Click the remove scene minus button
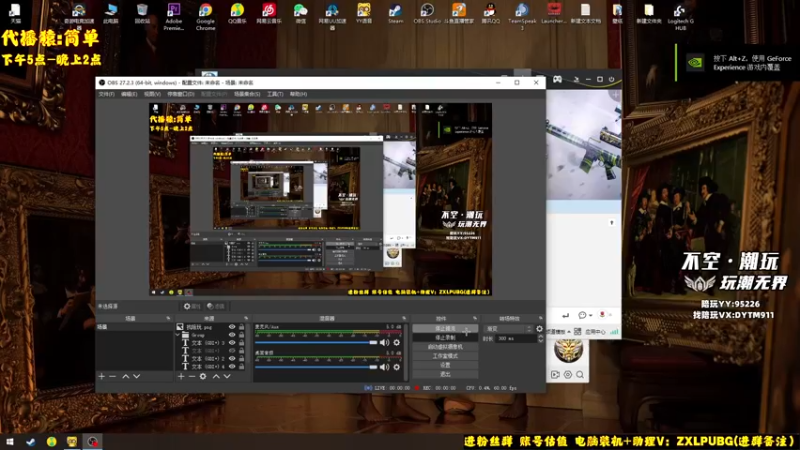The image size is (800, 450). tap(113, 376)
